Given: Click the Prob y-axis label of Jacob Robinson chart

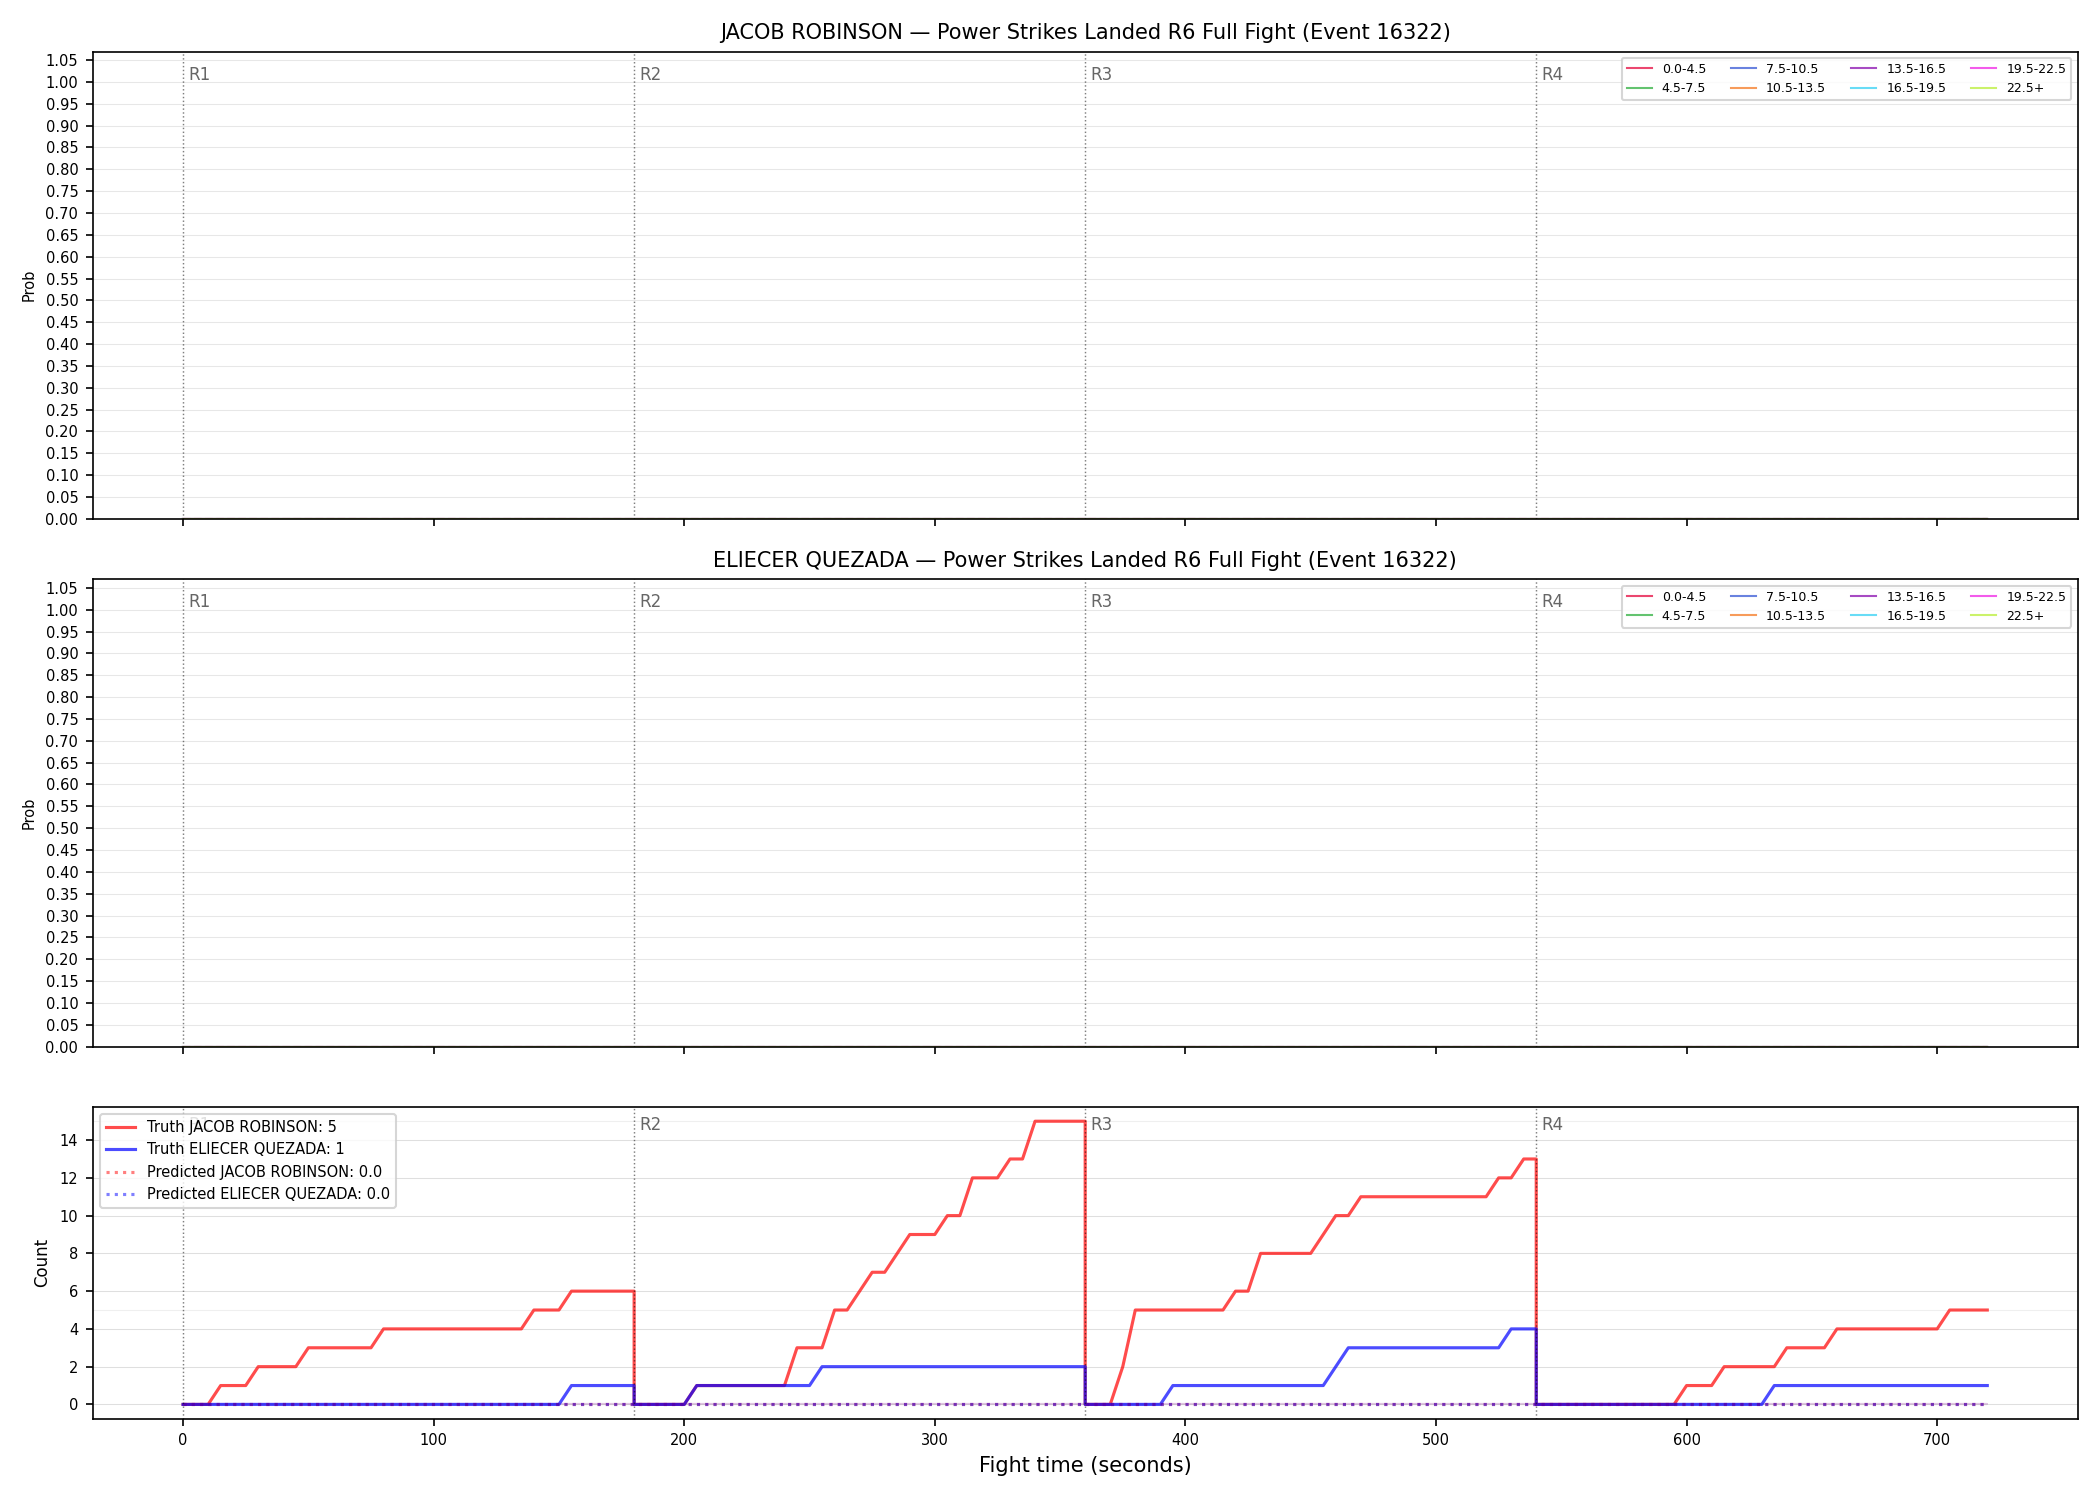Looking at the screenshot, I should coord(29,286).
